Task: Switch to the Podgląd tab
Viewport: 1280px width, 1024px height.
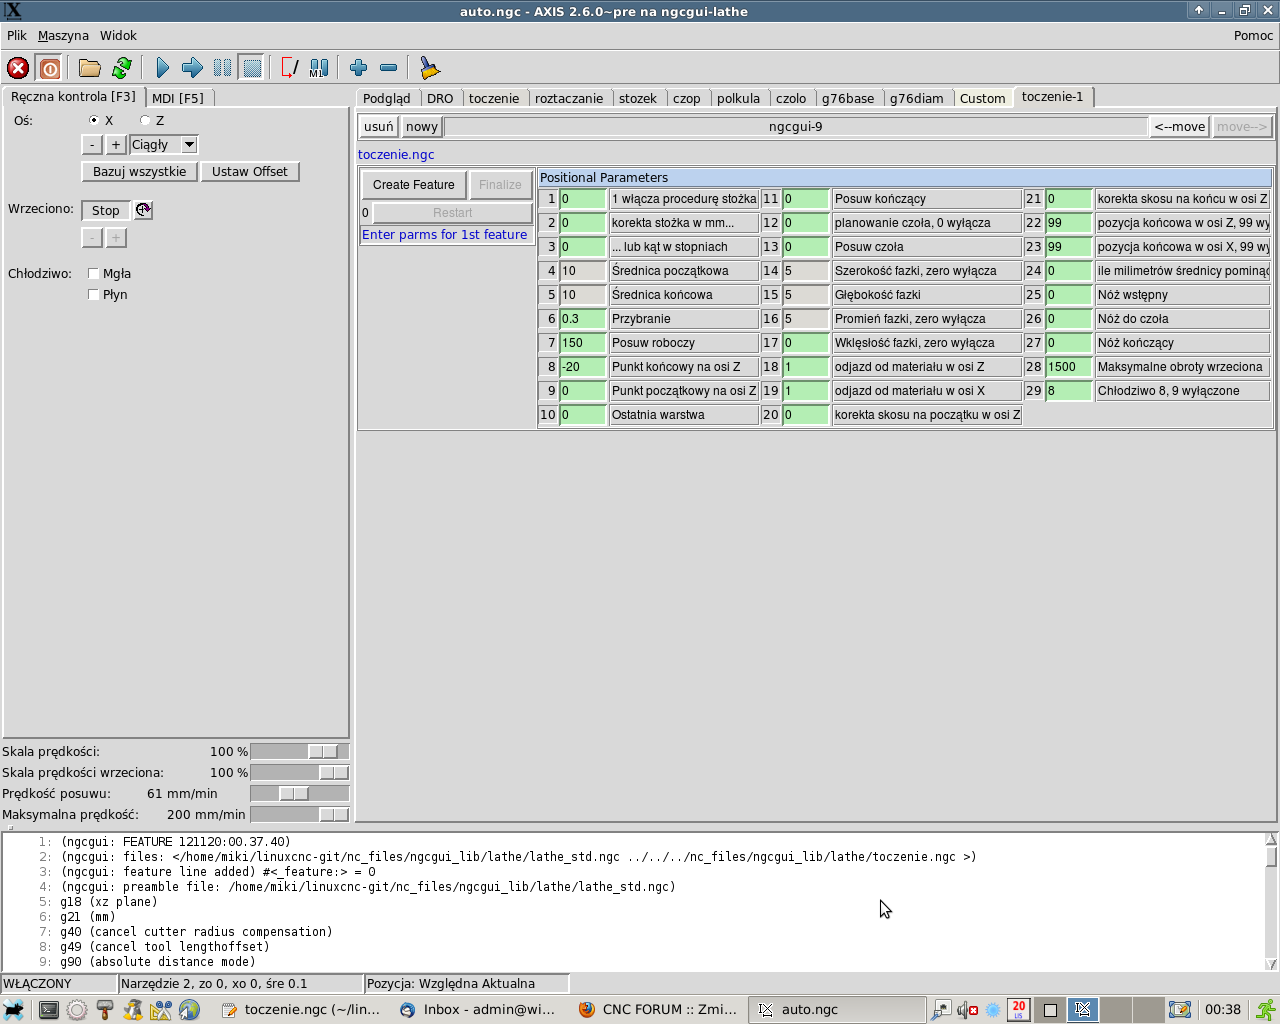Action: click(387, 98)
